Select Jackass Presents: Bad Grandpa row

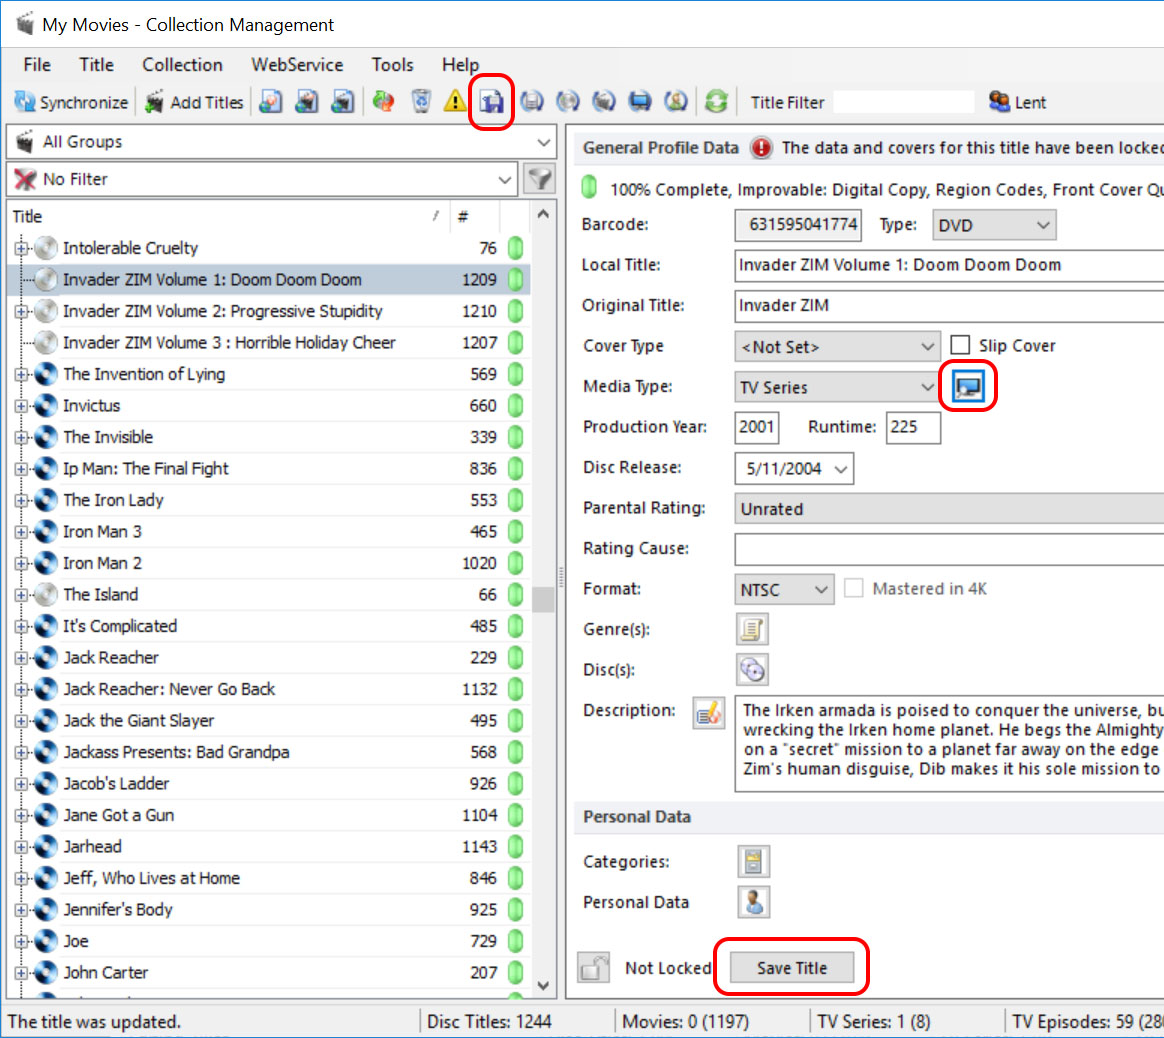pyautogui.click(x=269, y=752)
